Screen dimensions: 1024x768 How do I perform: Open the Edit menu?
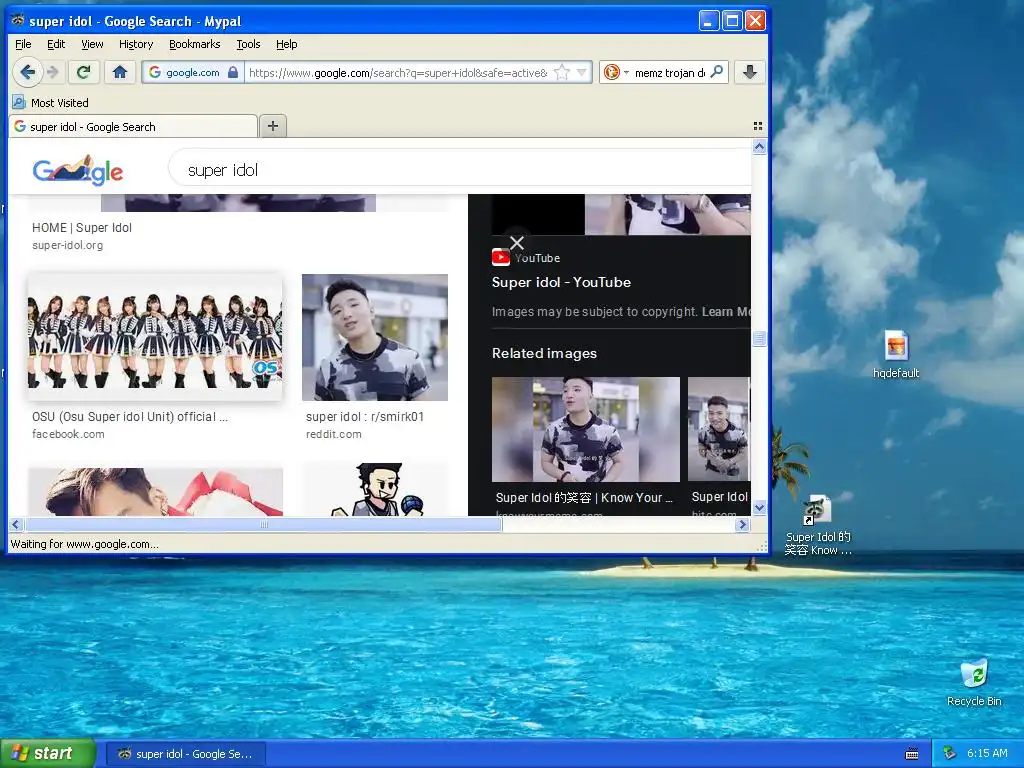pos(56,44)
